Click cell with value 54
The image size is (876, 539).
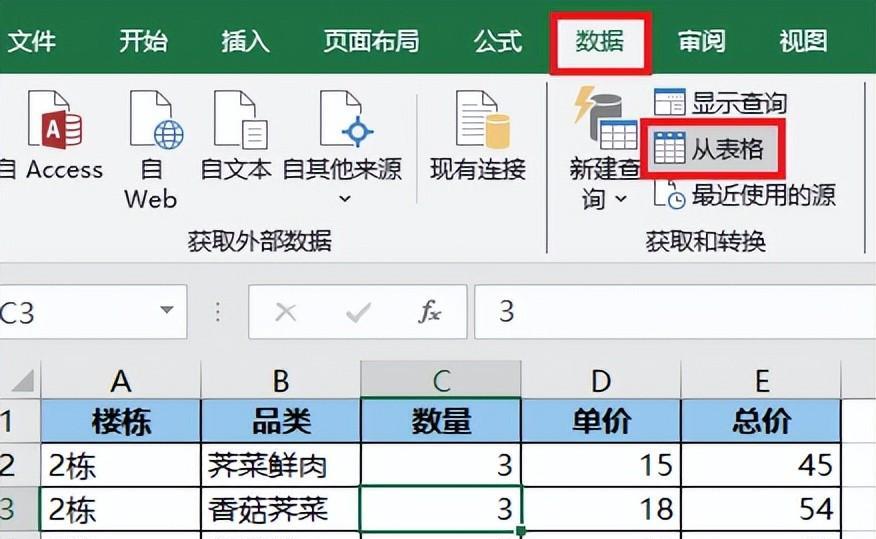tap(761, 509)
